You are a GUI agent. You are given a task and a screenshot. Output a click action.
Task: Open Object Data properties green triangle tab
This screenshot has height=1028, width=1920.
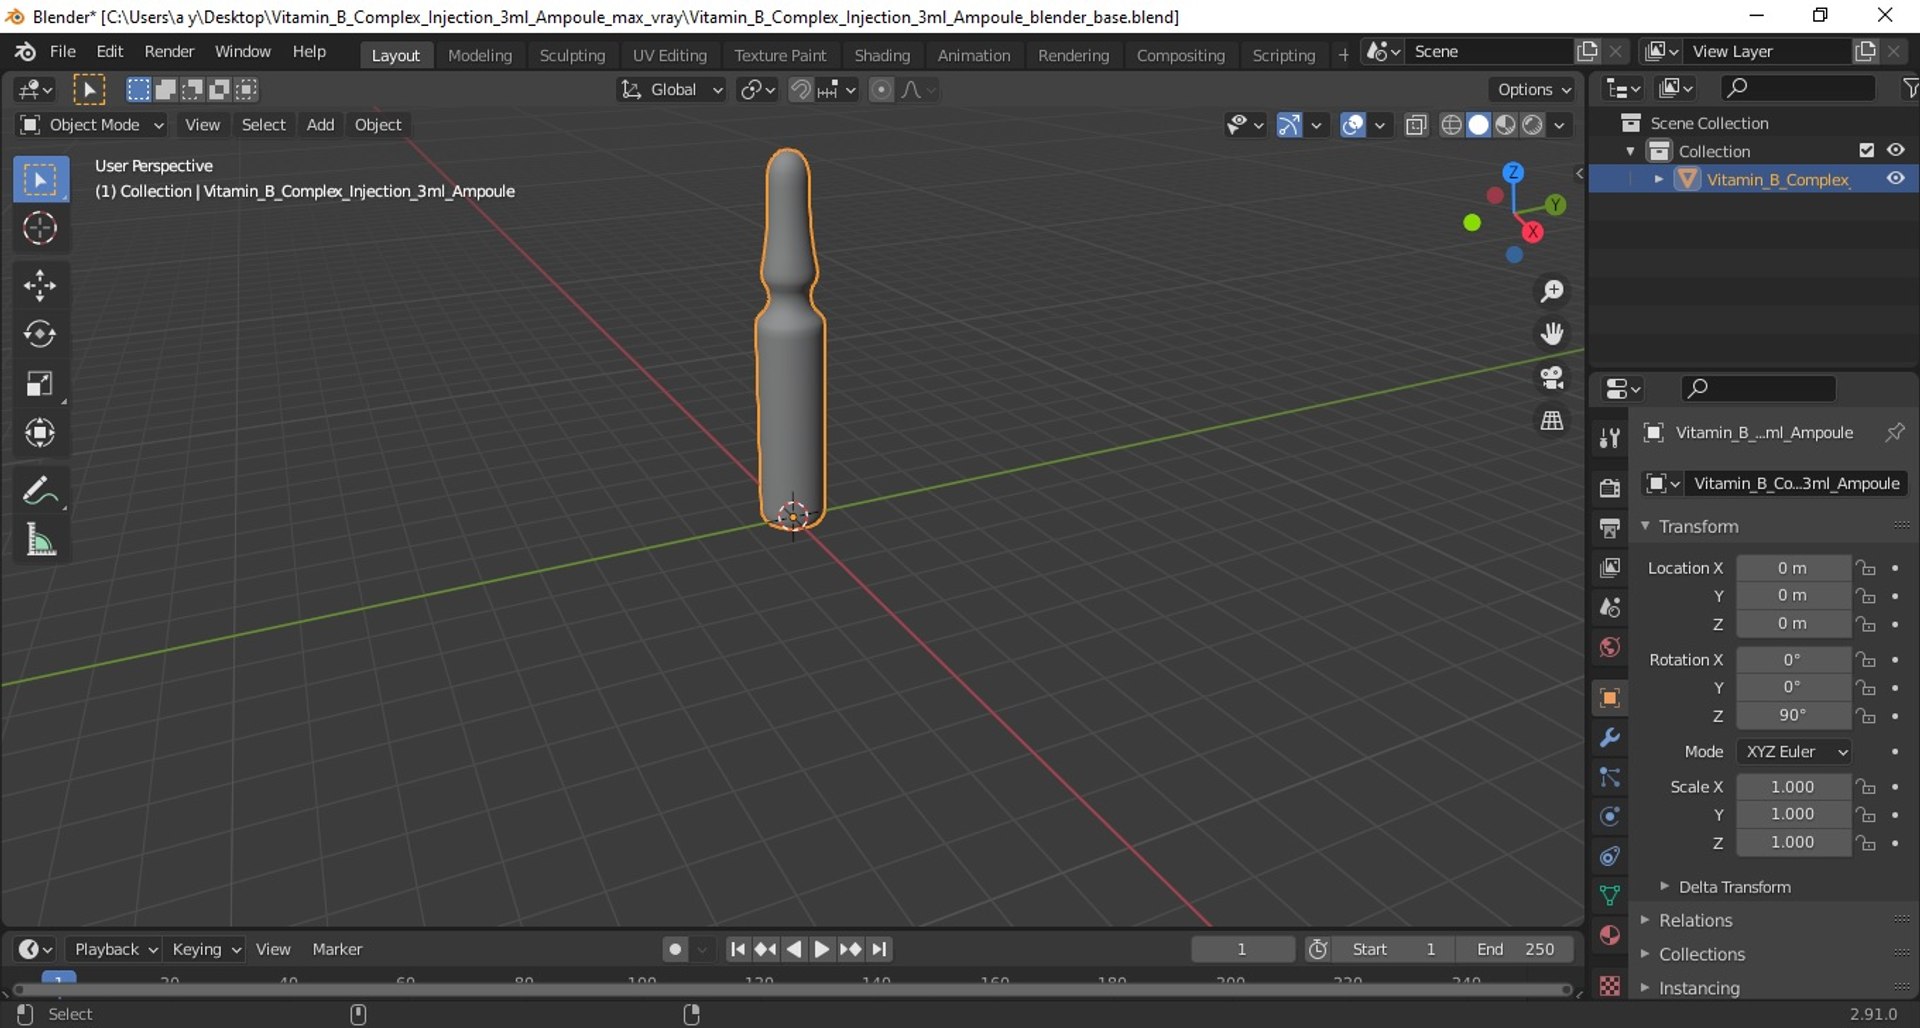[1609, 895]
